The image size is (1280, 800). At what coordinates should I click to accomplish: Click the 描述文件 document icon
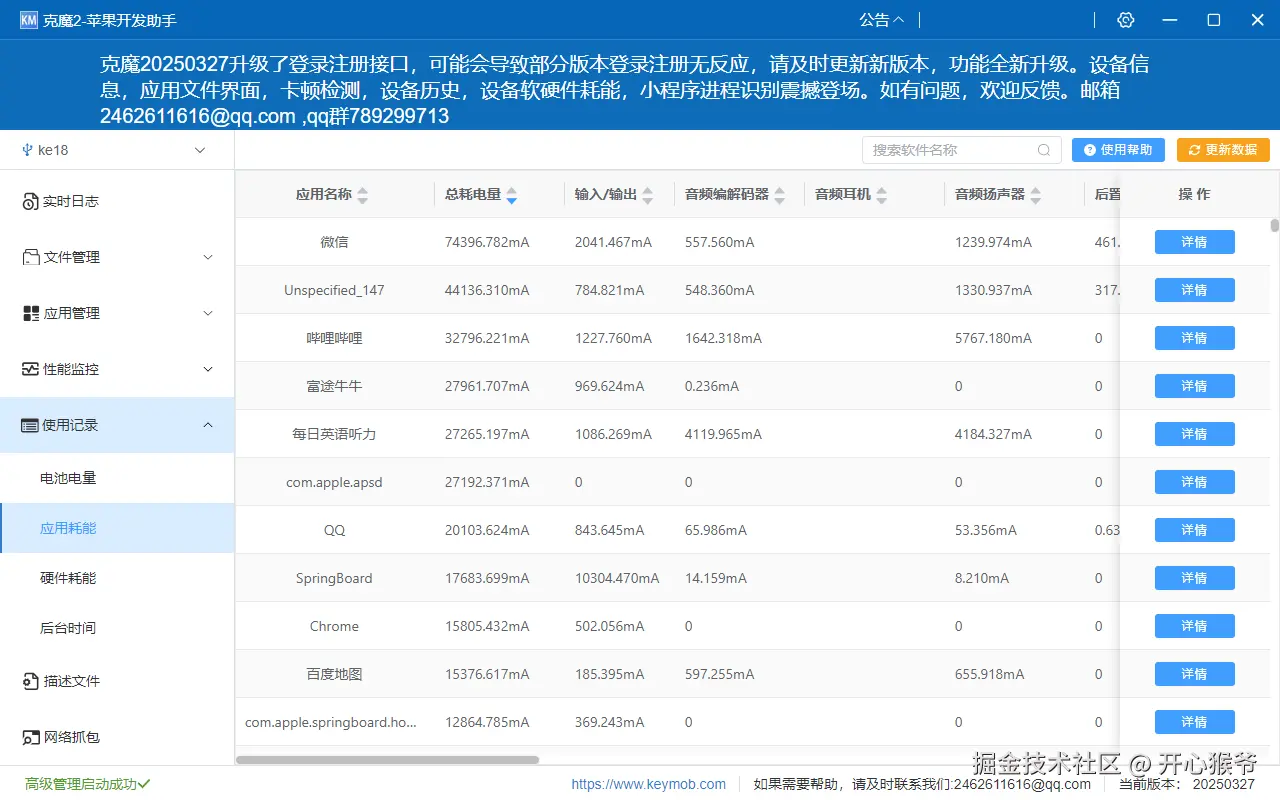pos(31,681)
